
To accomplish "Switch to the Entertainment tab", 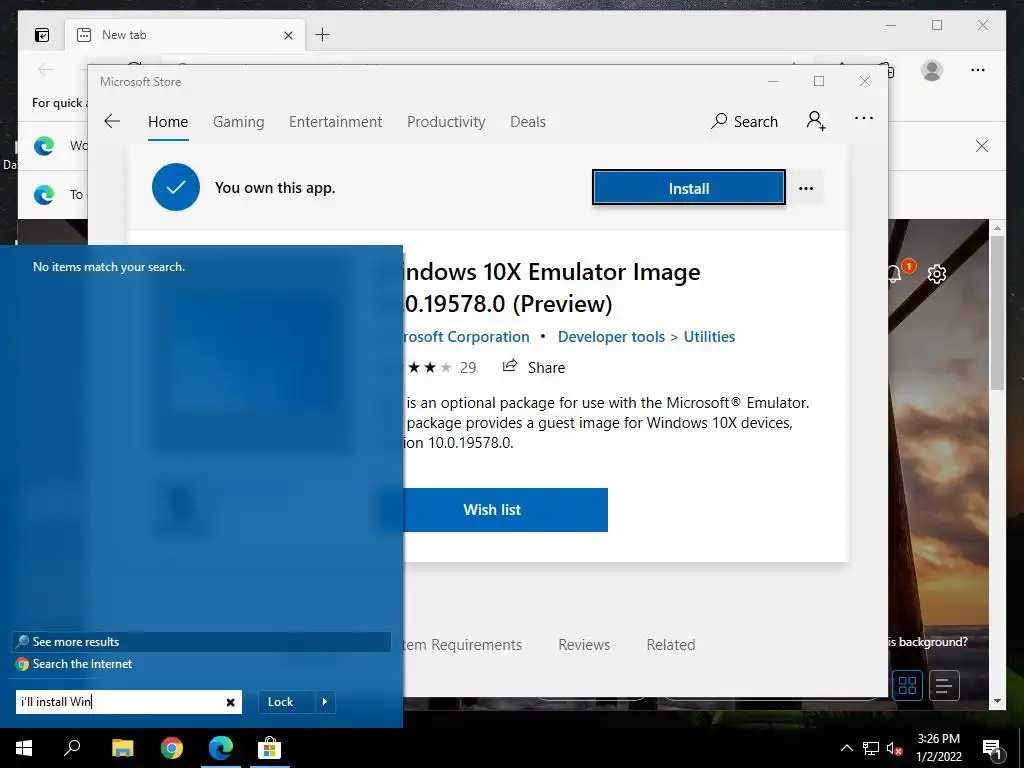I will 336,122.
